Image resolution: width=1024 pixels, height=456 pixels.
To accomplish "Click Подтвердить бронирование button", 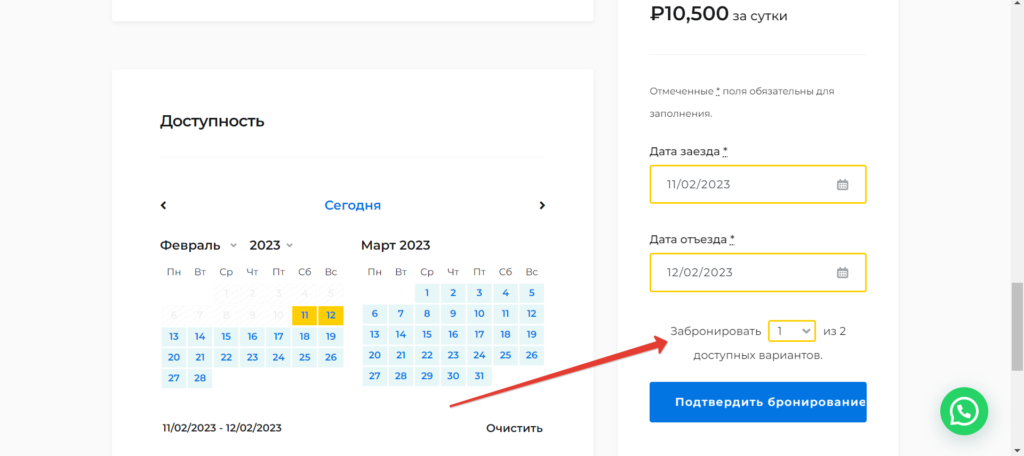I will (758, 402).
